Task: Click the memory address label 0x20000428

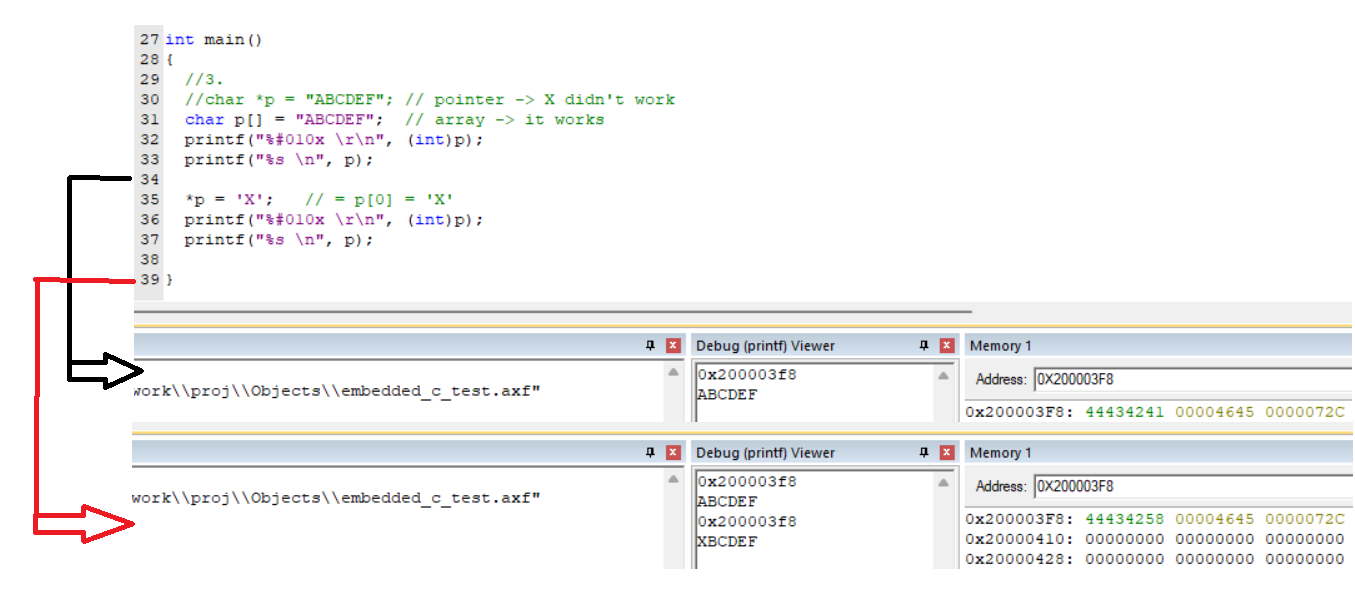Action: (1016, 559)
